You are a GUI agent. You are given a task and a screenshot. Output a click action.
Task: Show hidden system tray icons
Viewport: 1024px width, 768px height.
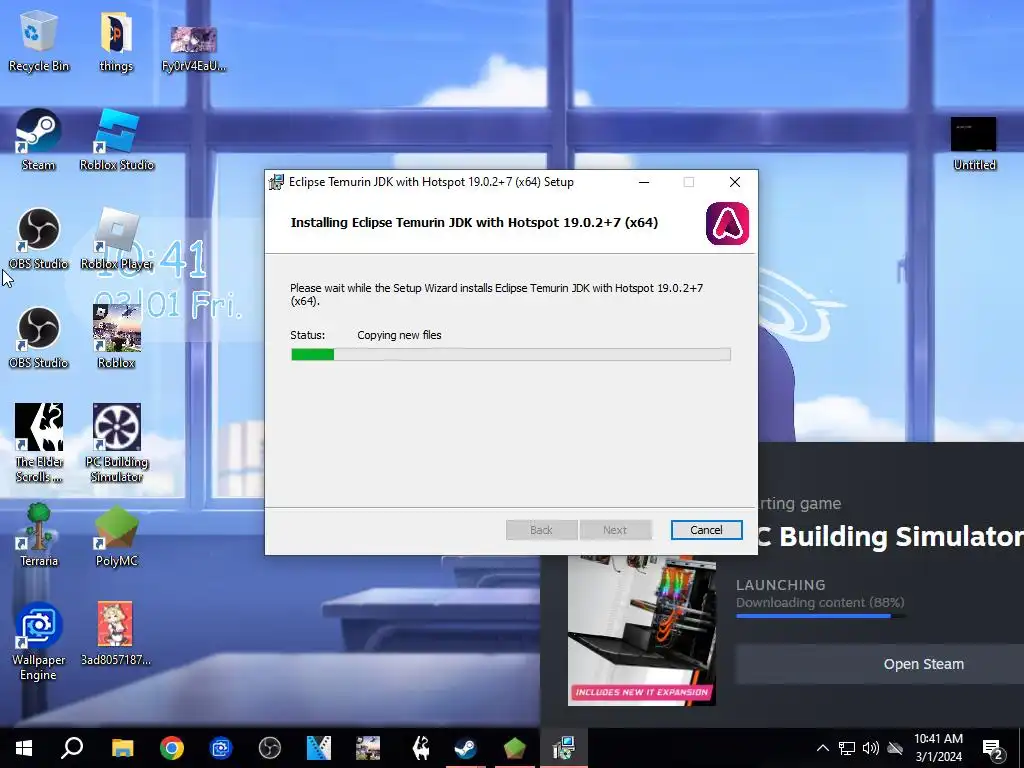(823, 748)
